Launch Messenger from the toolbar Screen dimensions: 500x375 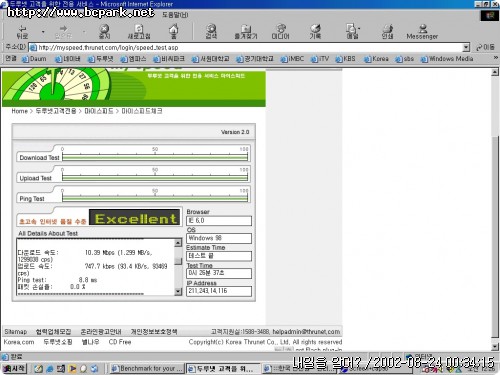point(422,32)
